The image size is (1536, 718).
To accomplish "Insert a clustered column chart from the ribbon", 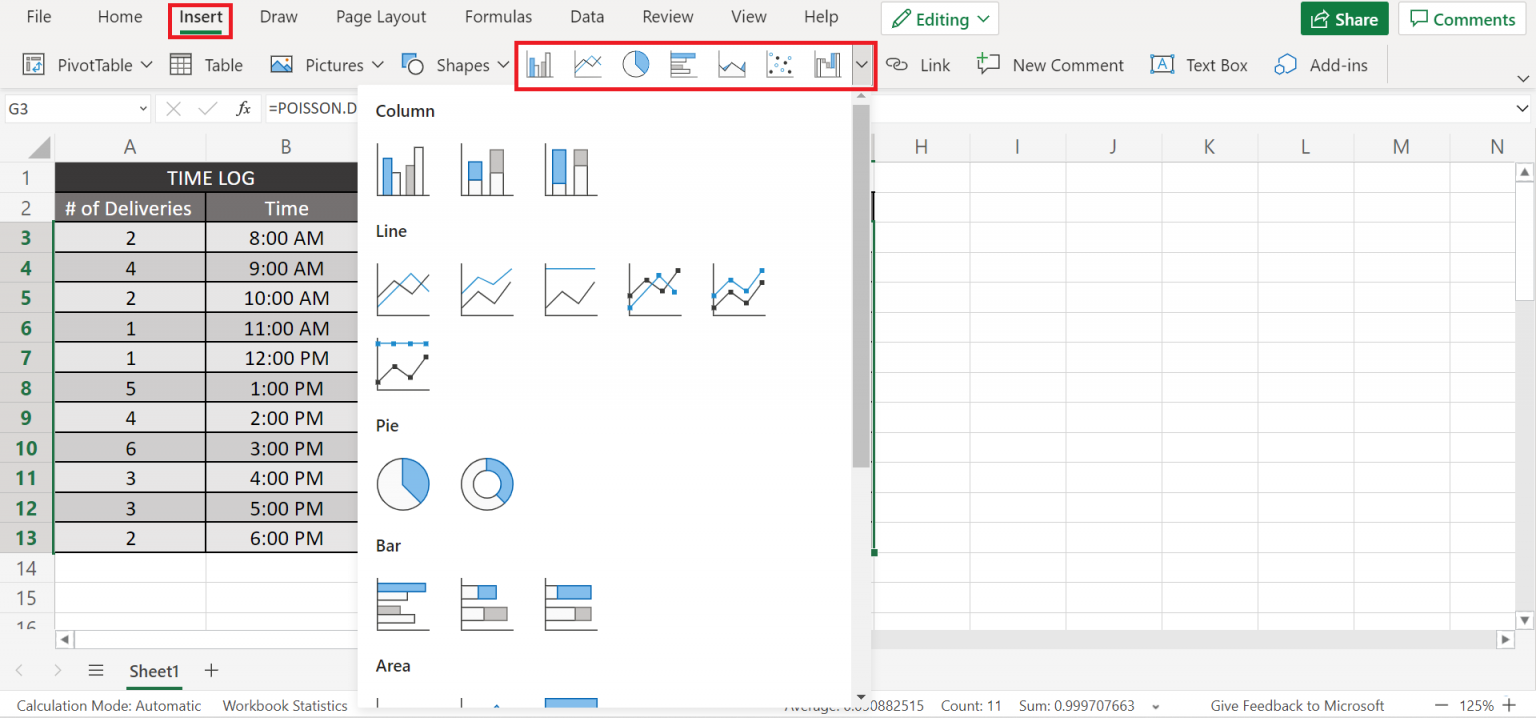I will click(x=540, y=64).
